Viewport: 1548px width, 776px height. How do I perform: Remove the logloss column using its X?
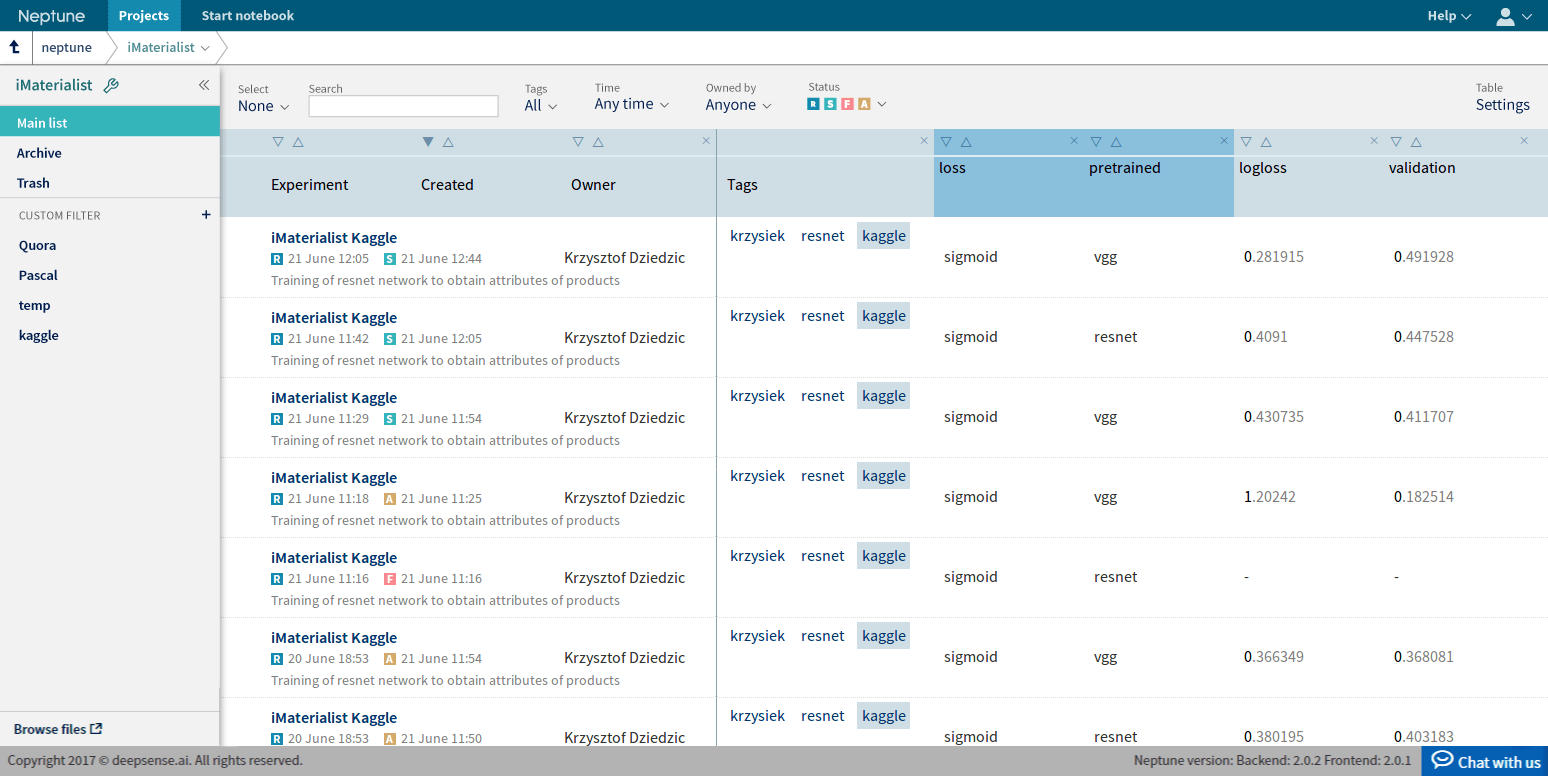point(1374,141)
